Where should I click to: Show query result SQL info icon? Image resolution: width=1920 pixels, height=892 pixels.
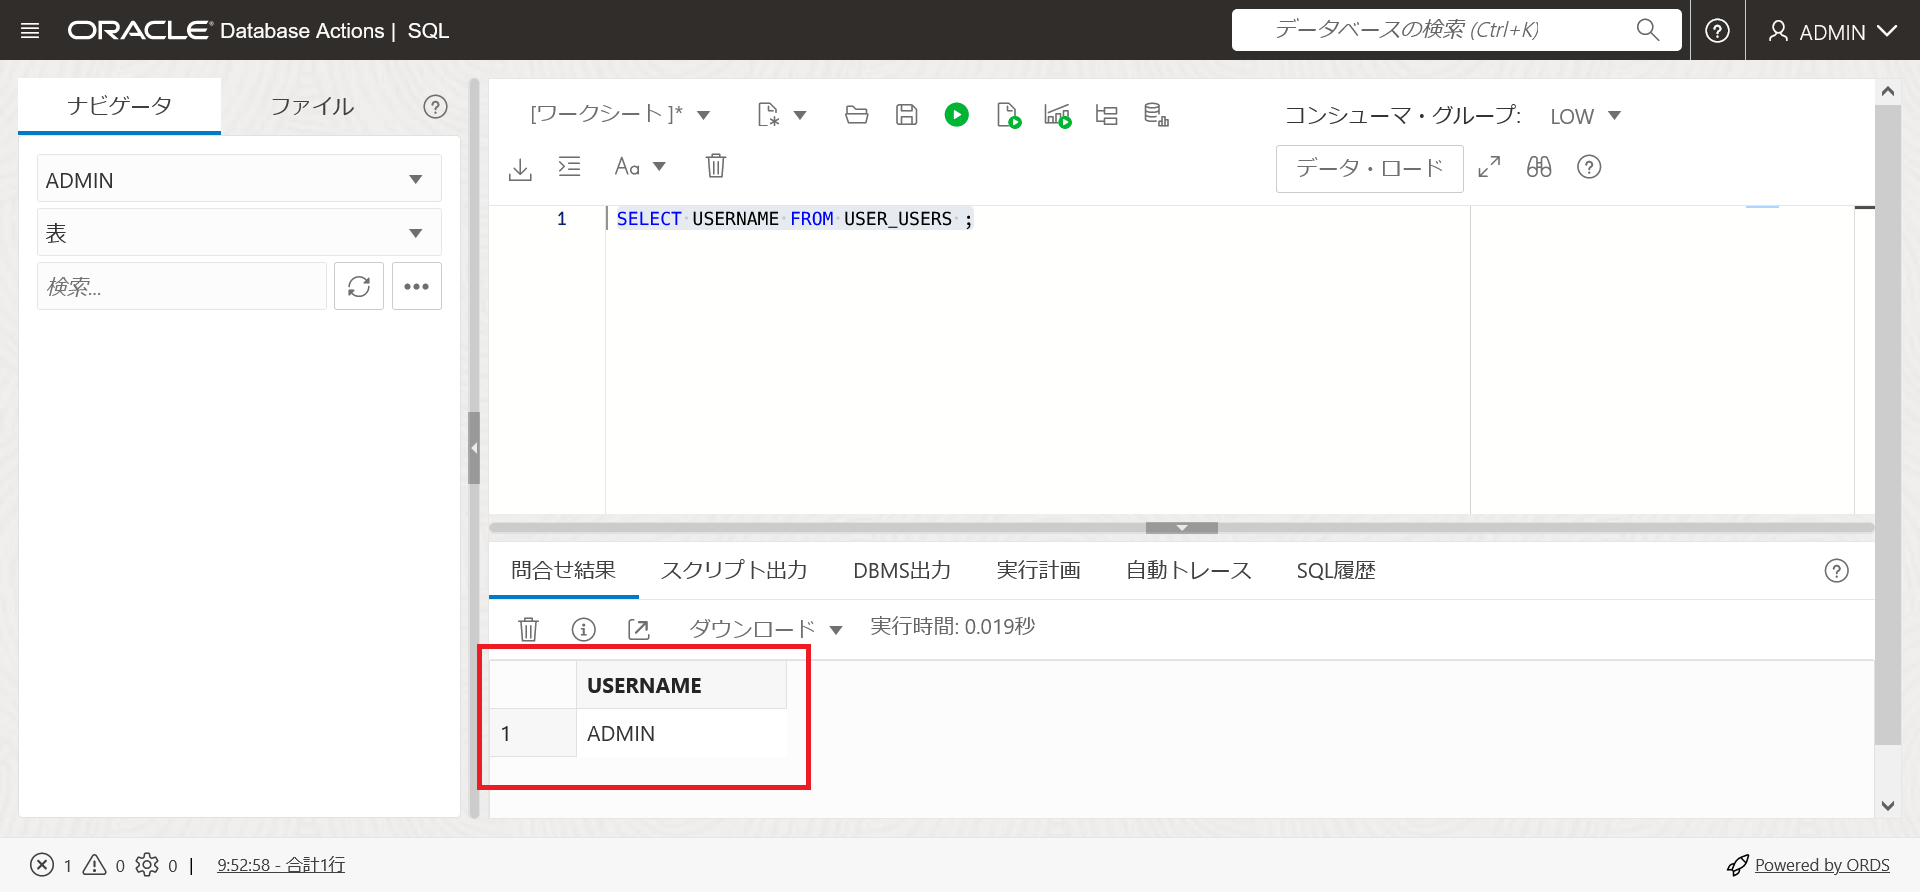[584, 629]
